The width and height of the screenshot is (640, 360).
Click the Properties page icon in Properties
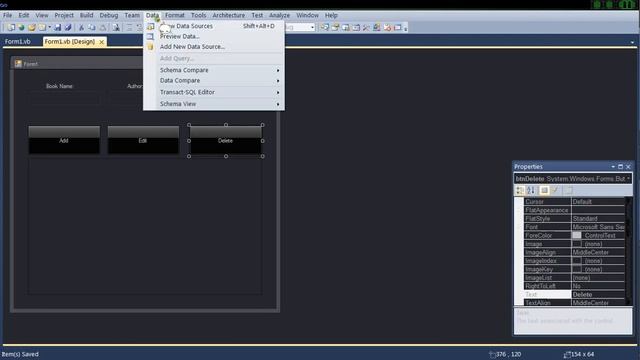pyautogui.click(x=544, y=190)
